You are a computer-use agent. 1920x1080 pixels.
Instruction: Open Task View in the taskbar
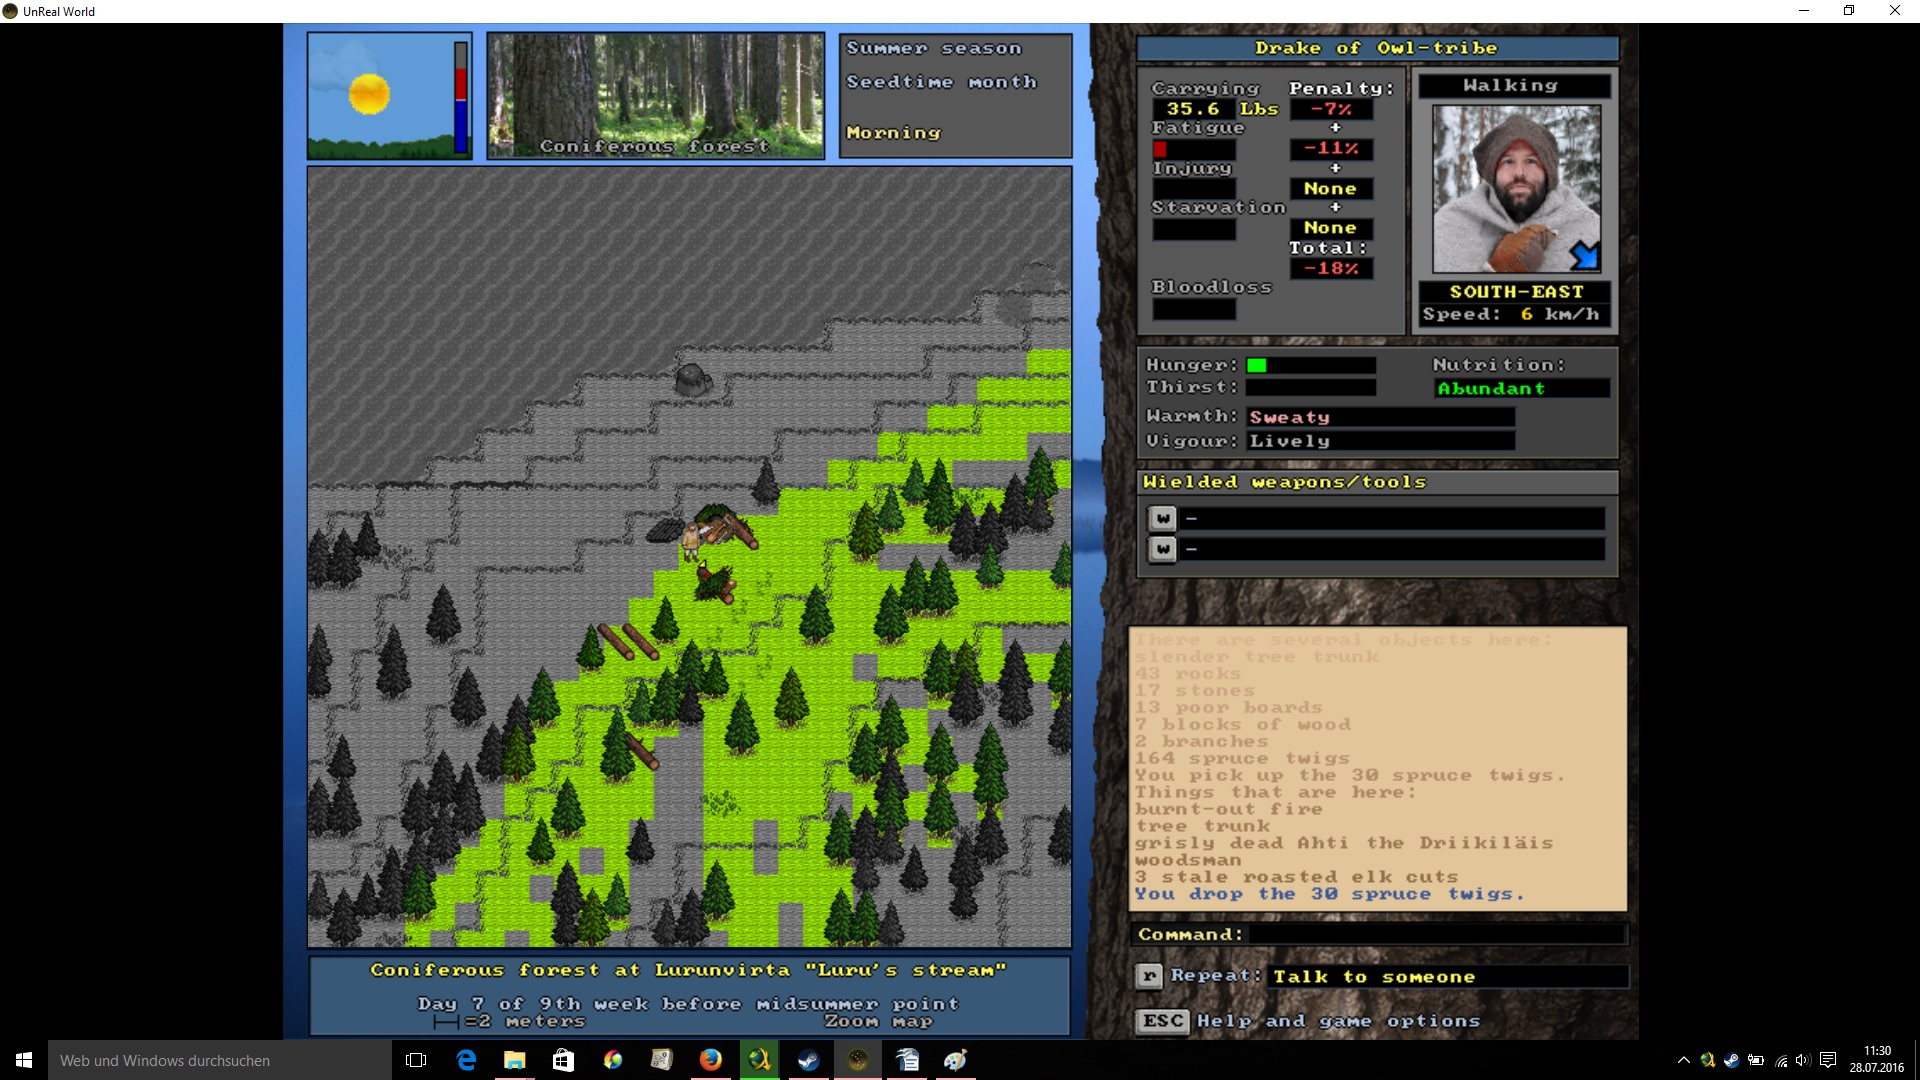(x=416, y=1060)
